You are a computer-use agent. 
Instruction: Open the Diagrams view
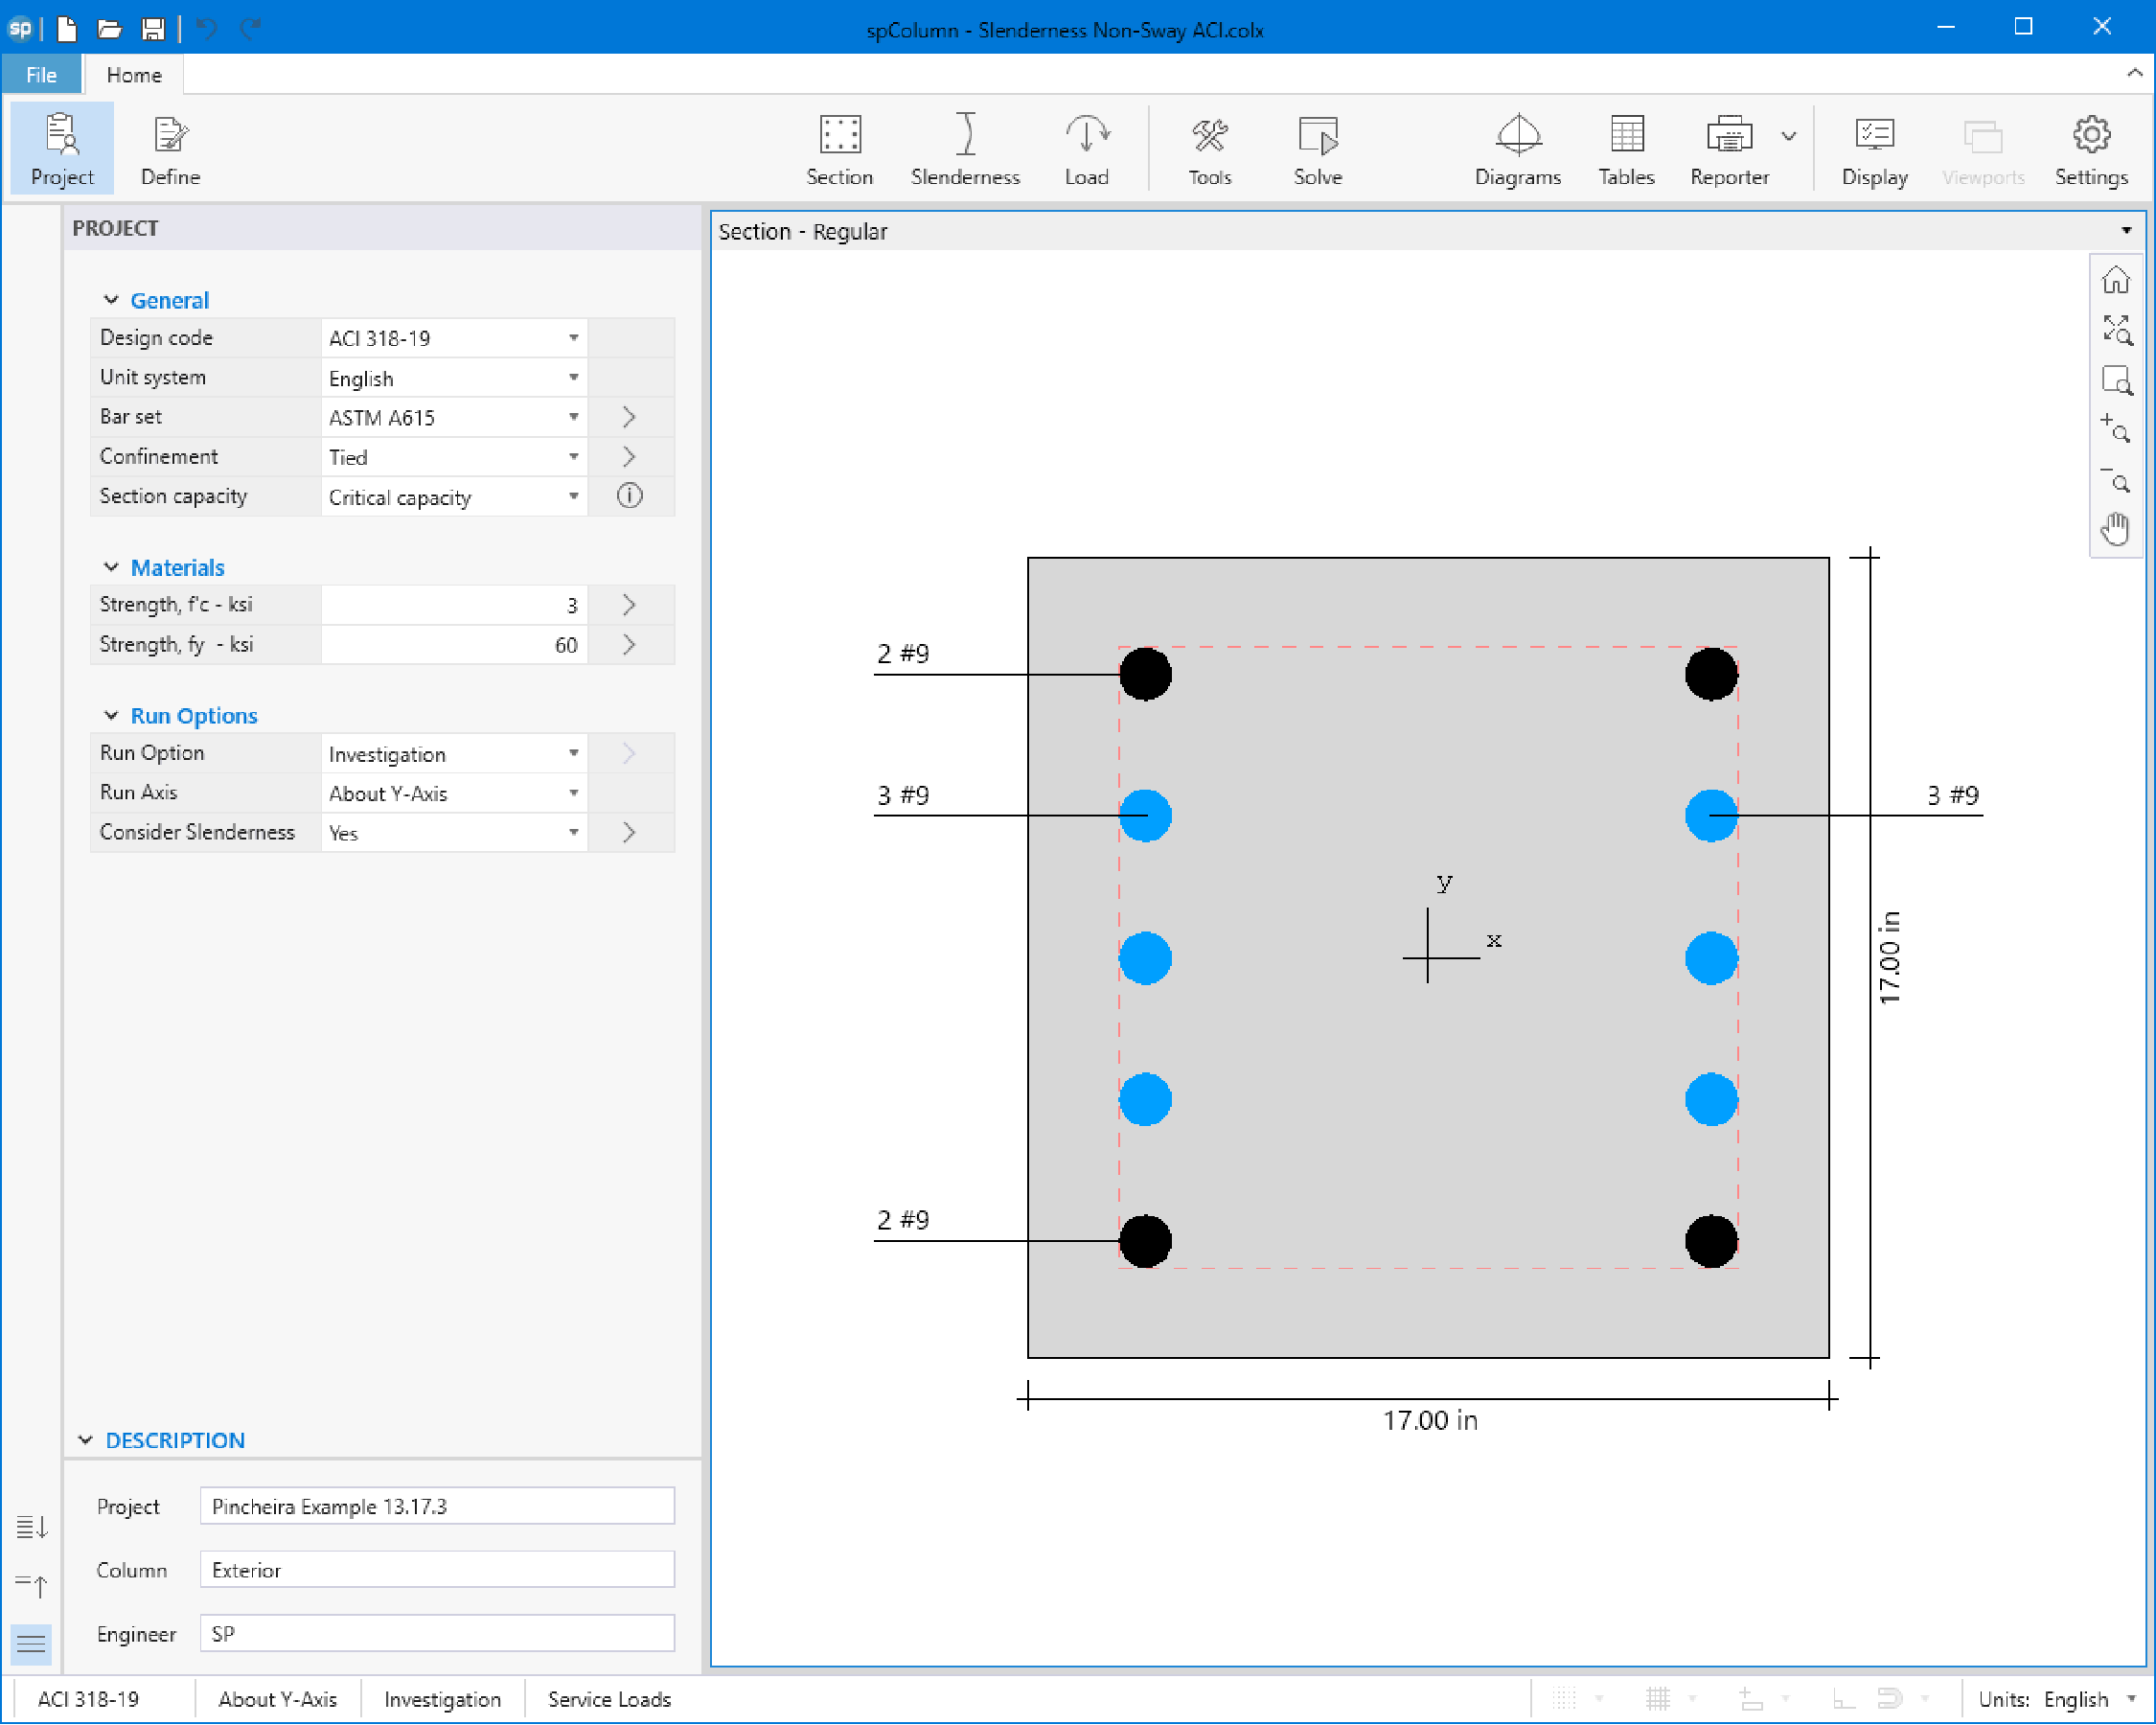click(1517, 148)
